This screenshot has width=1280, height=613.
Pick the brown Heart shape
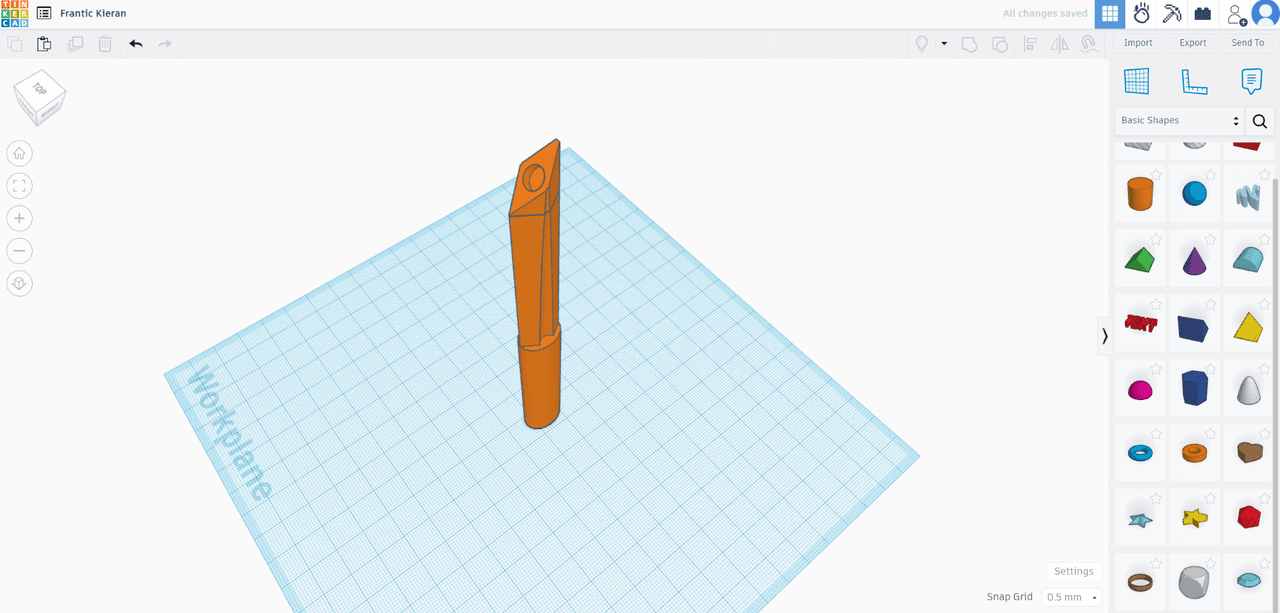pos(1248,453)
